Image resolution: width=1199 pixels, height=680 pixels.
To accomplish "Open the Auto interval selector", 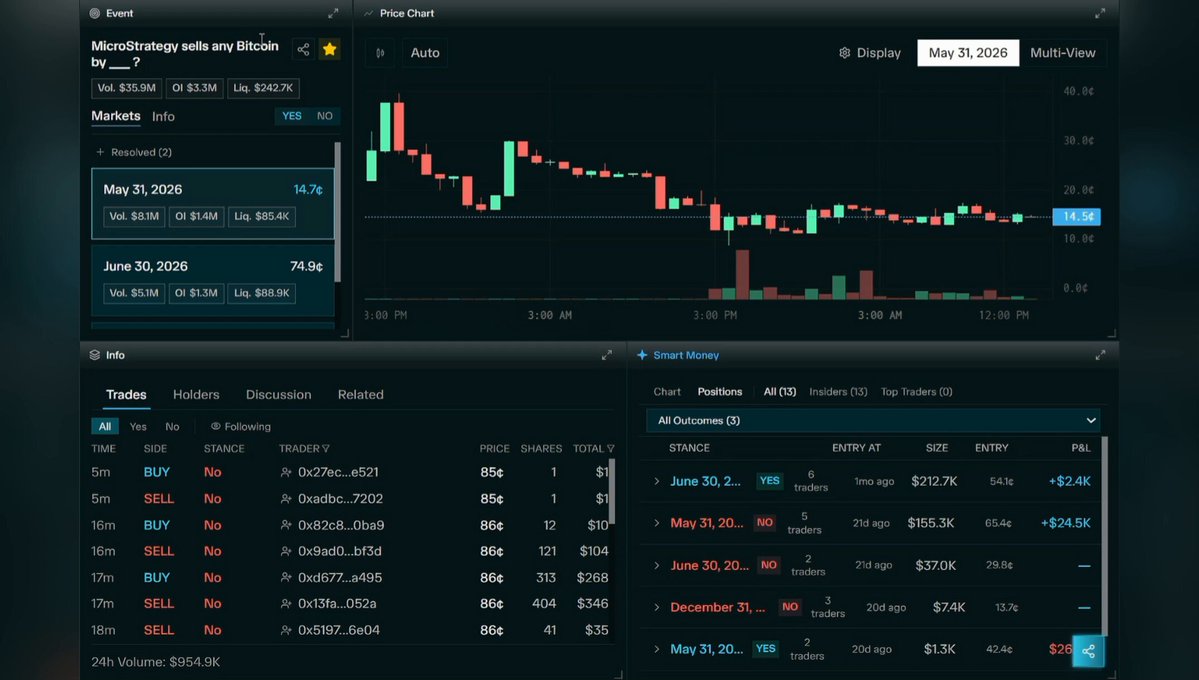I will (x=425, y=53).
